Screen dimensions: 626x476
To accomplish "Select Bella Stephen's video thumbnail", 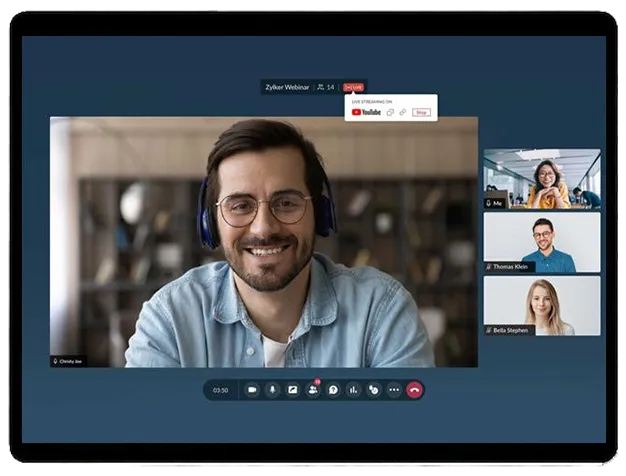I will (542, 306).
